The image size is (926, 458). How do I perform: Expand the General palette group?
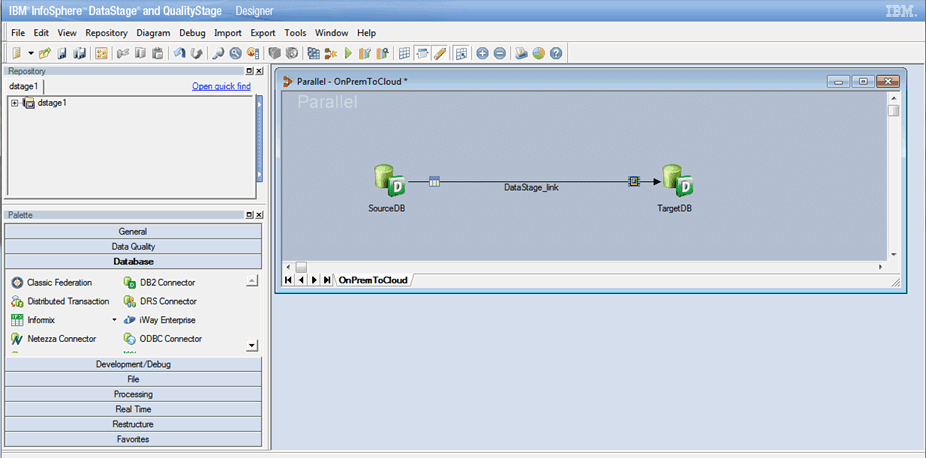tap(133, 231)
